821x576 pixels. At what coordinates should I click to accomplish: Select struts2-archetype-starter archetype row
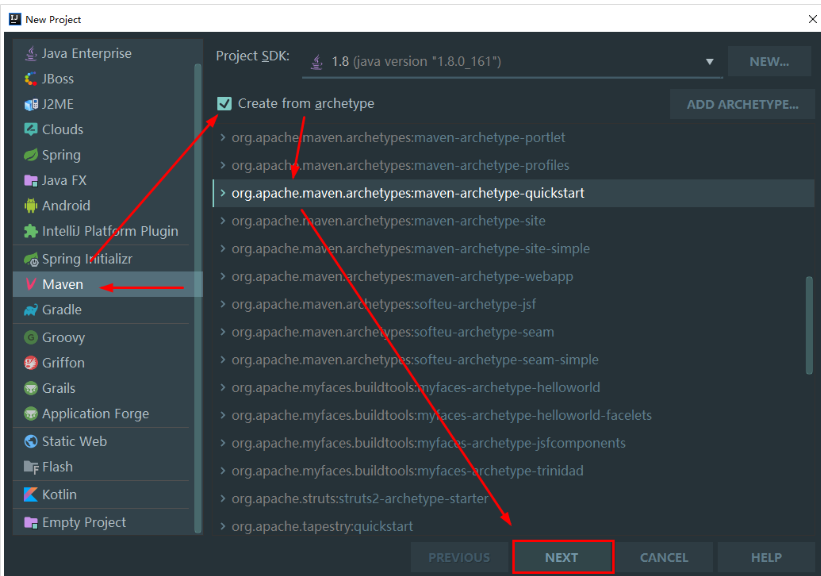[x=513, y=499]
